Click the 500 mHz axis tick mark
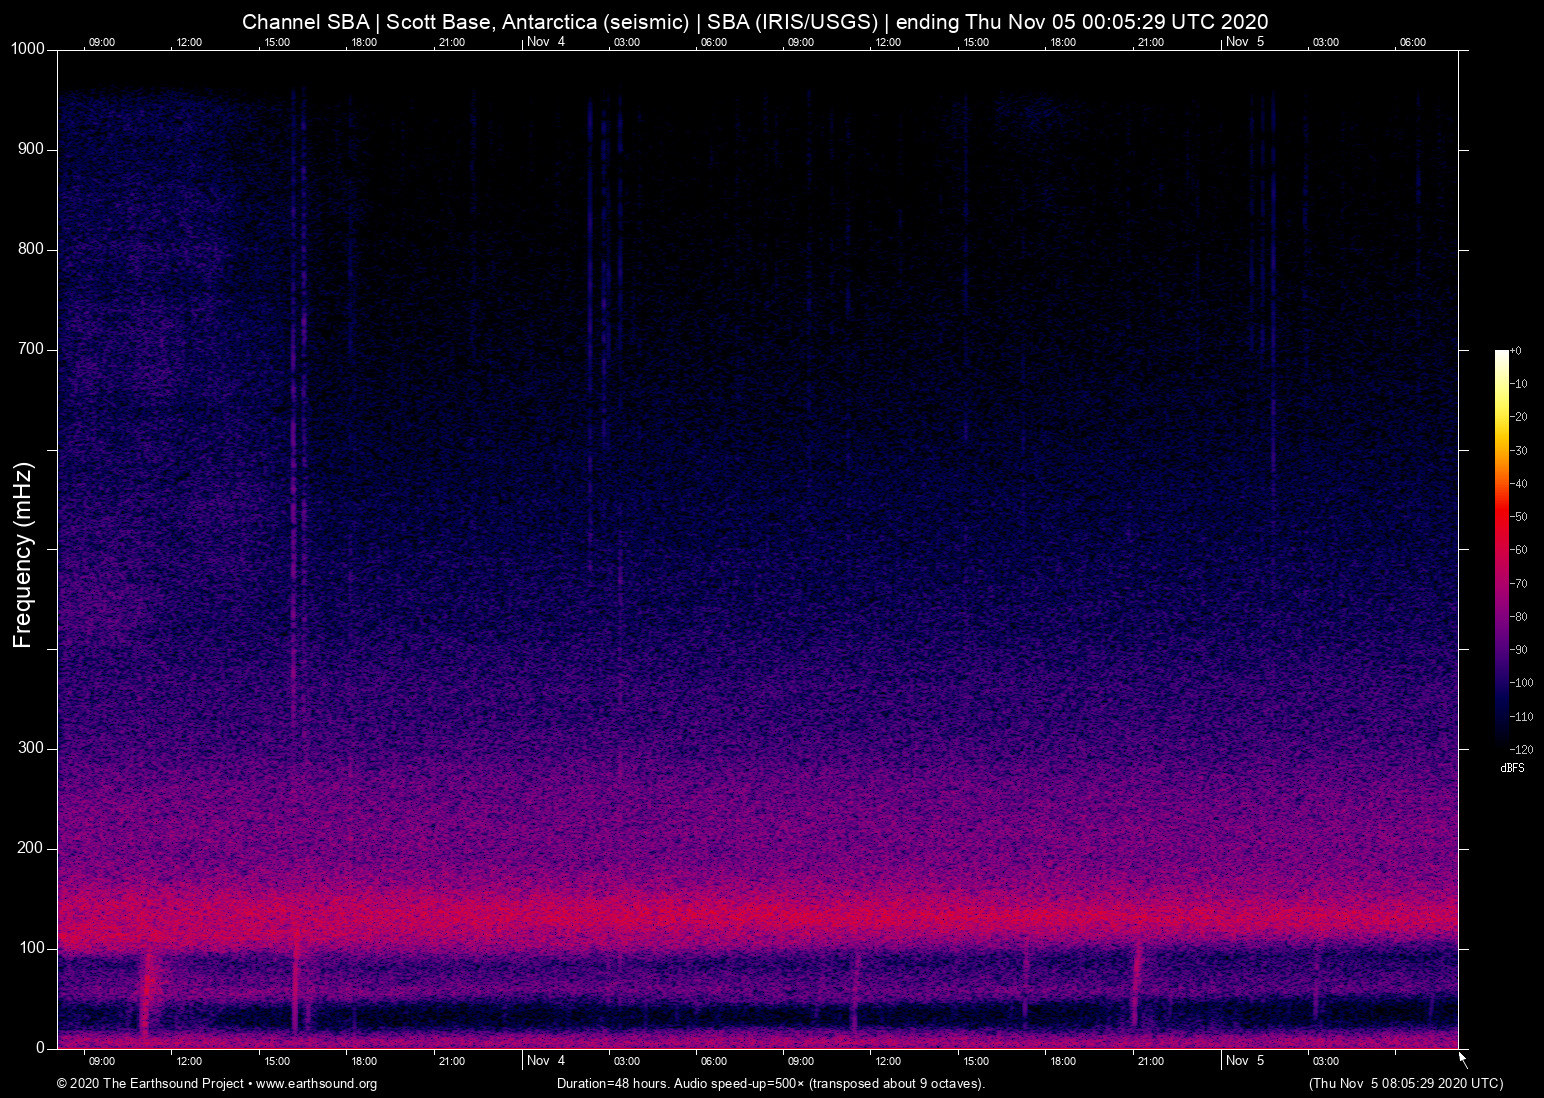The width and height of the screenshot is (1544, 1098). coord(54,548)
